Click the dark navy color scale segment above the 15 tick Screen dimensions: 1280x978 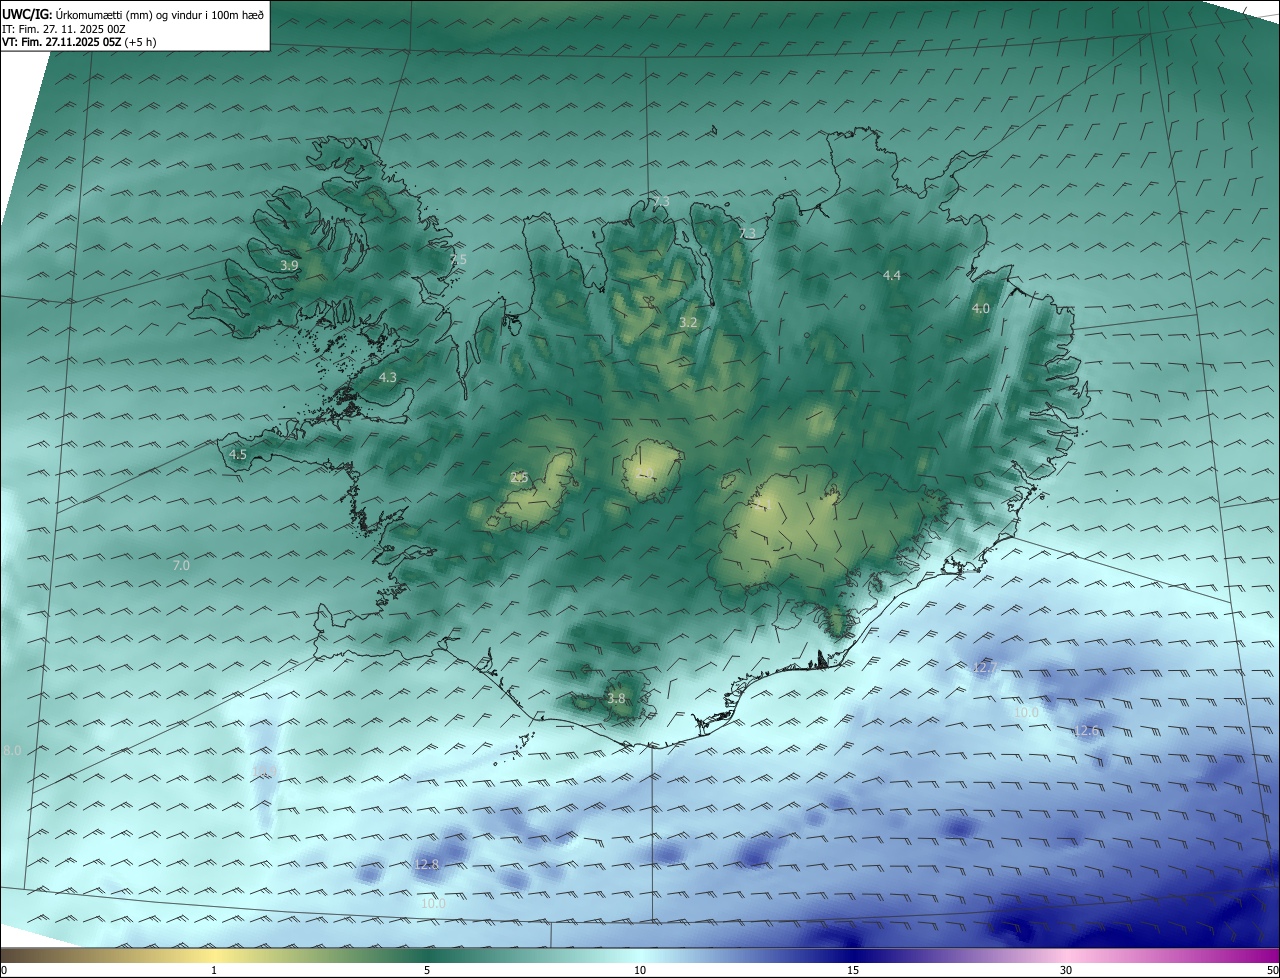(x=853, y=955)
